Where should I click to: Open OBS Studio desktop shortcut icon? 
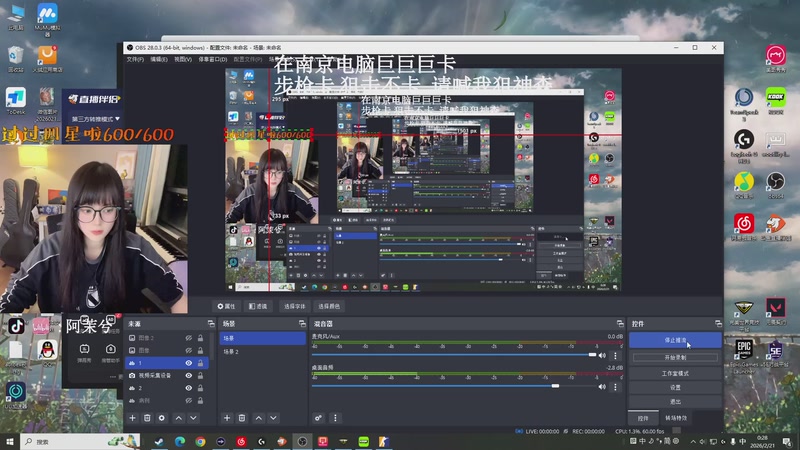pyautogui.click(x=776, y=186)
